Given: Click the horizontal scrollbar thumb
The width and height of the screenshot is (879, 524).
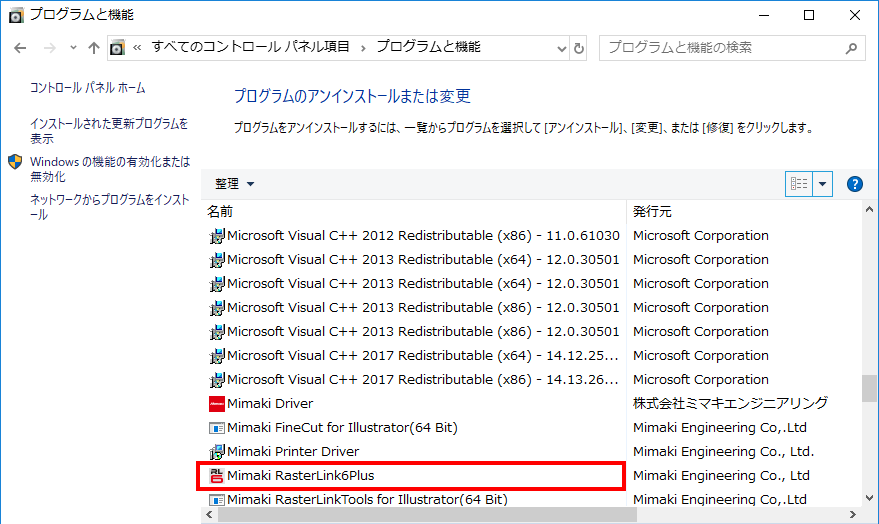Looking at the screenshot, I should (427, 514).
